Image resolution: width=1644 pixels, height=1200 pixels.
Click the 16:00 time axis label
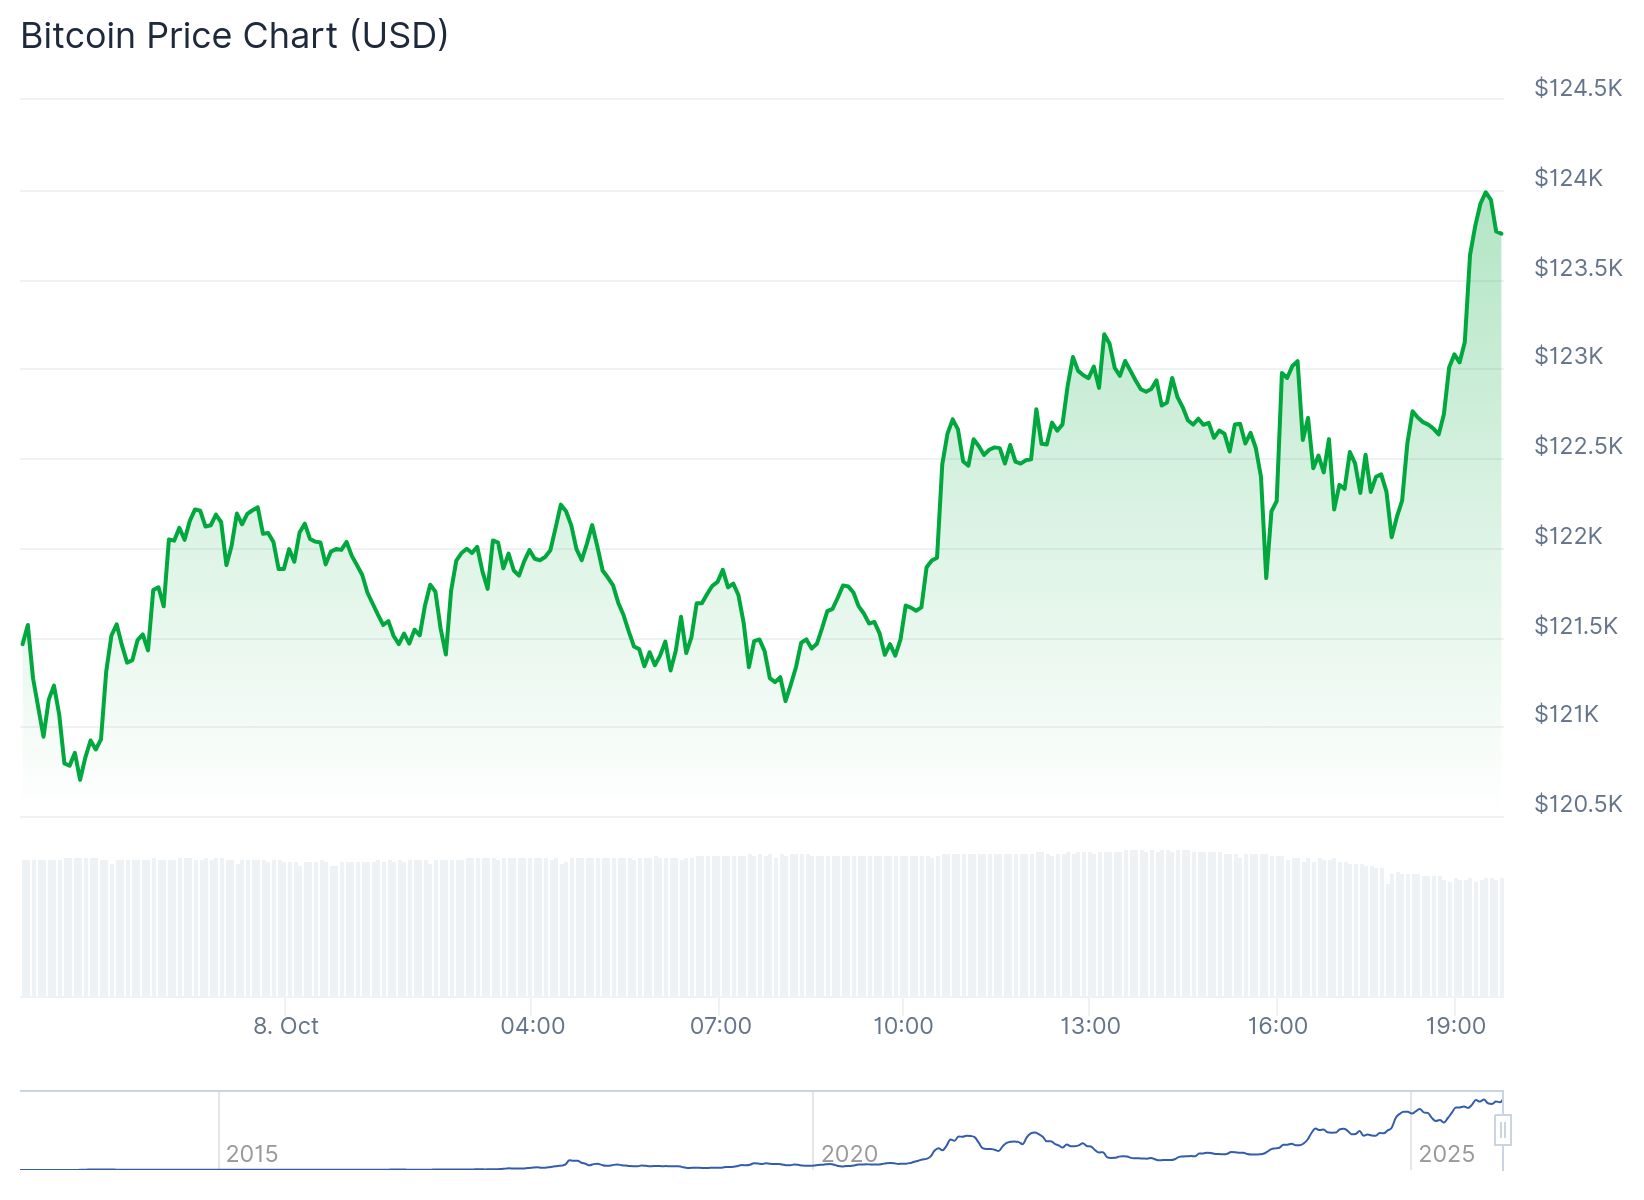click(x=1277, y=1026)
